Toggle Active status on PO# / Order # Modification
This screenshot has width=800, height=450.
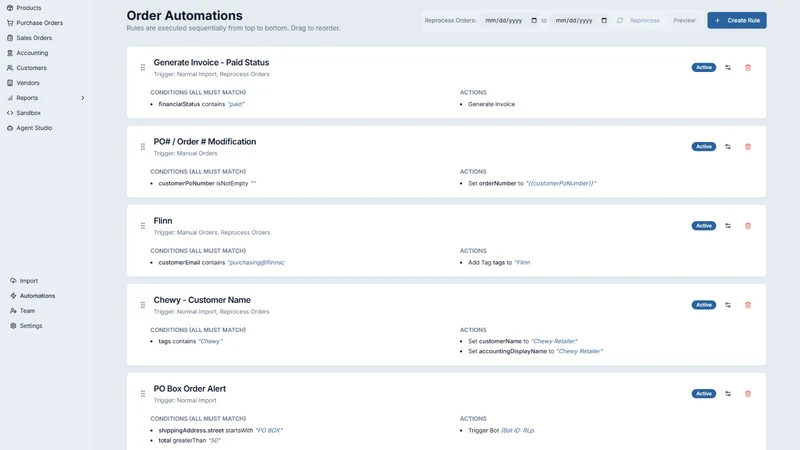[704, 146]
